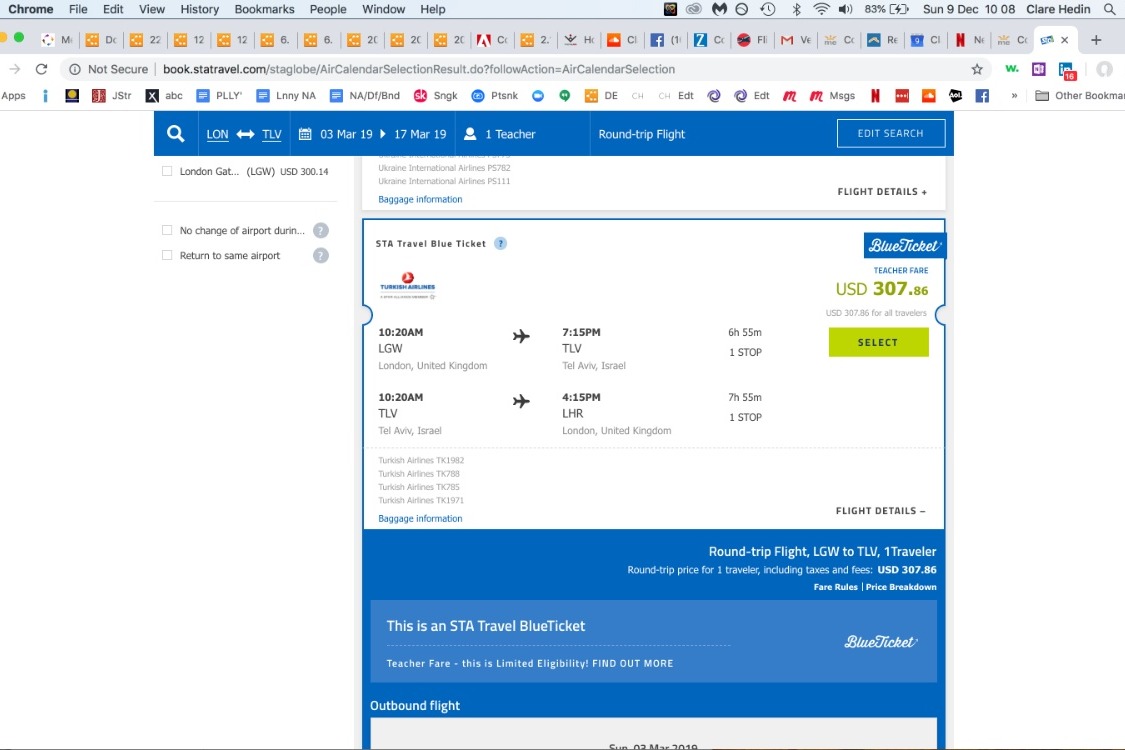Switch to the Gmail tab
This screenshot has width=1125, height=750.
(x=795, y=40)
